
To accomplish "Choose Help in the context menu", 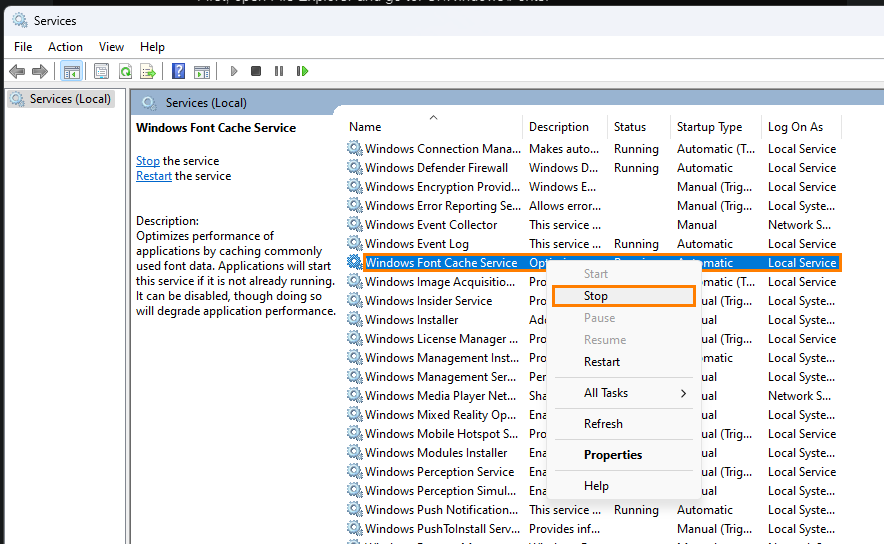I will pyautogui.click(x=624, y=486).
